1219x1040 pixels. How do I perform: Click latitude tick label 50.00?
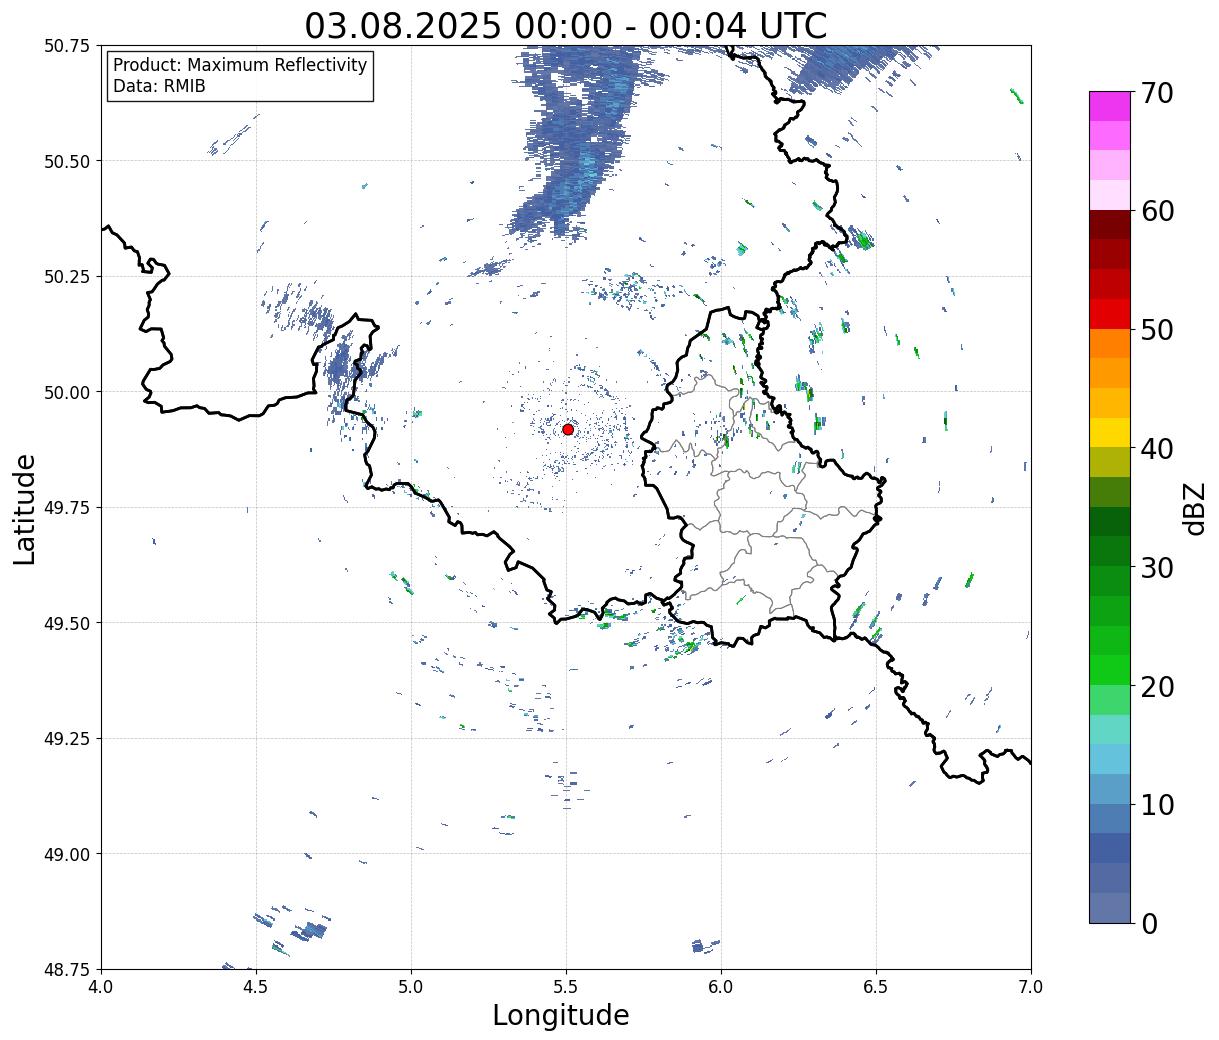[66, 392]
